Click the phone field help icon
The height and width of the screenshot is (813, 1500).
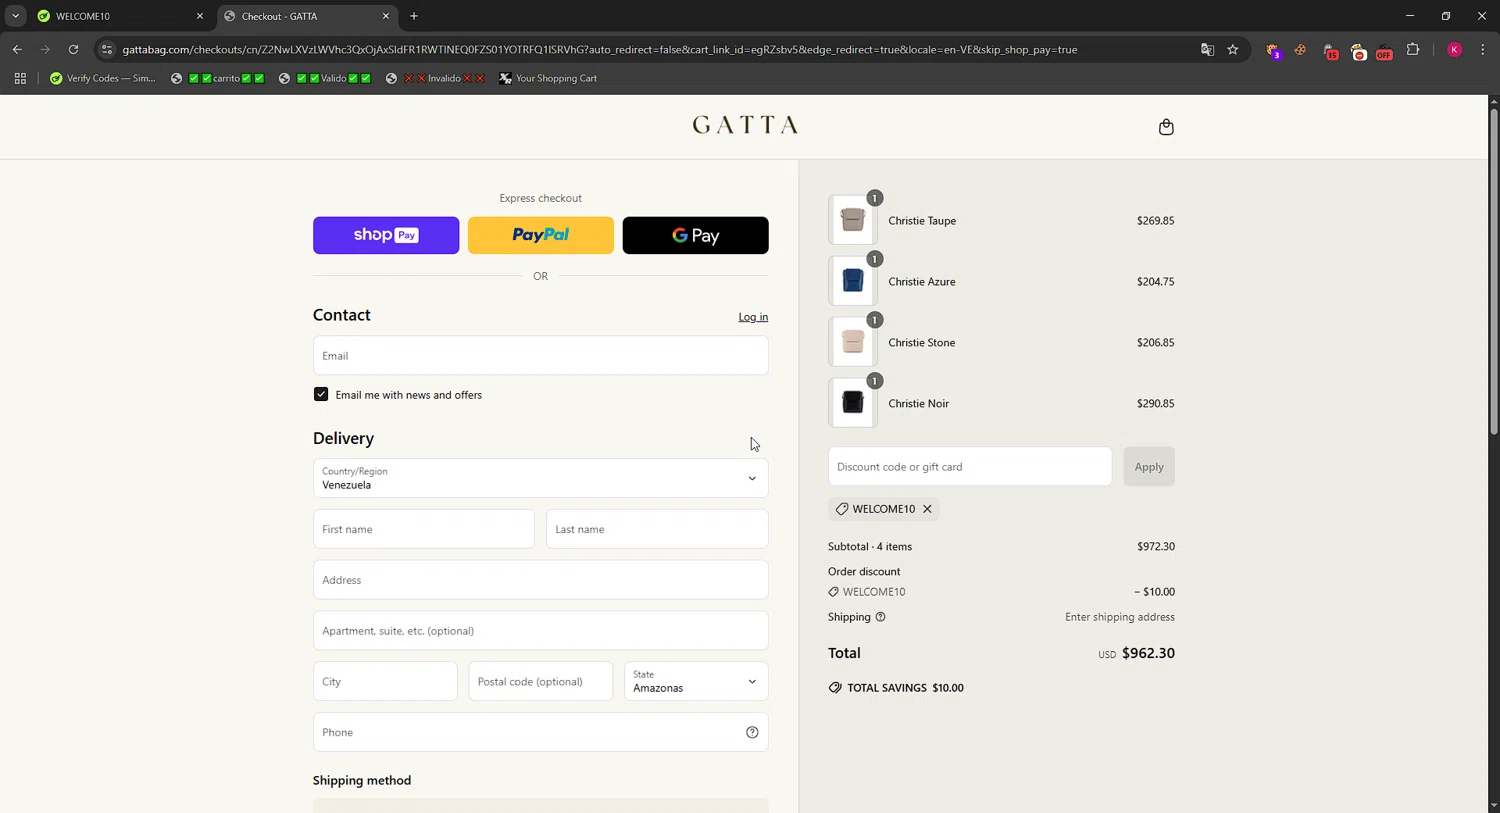point(752,733)
